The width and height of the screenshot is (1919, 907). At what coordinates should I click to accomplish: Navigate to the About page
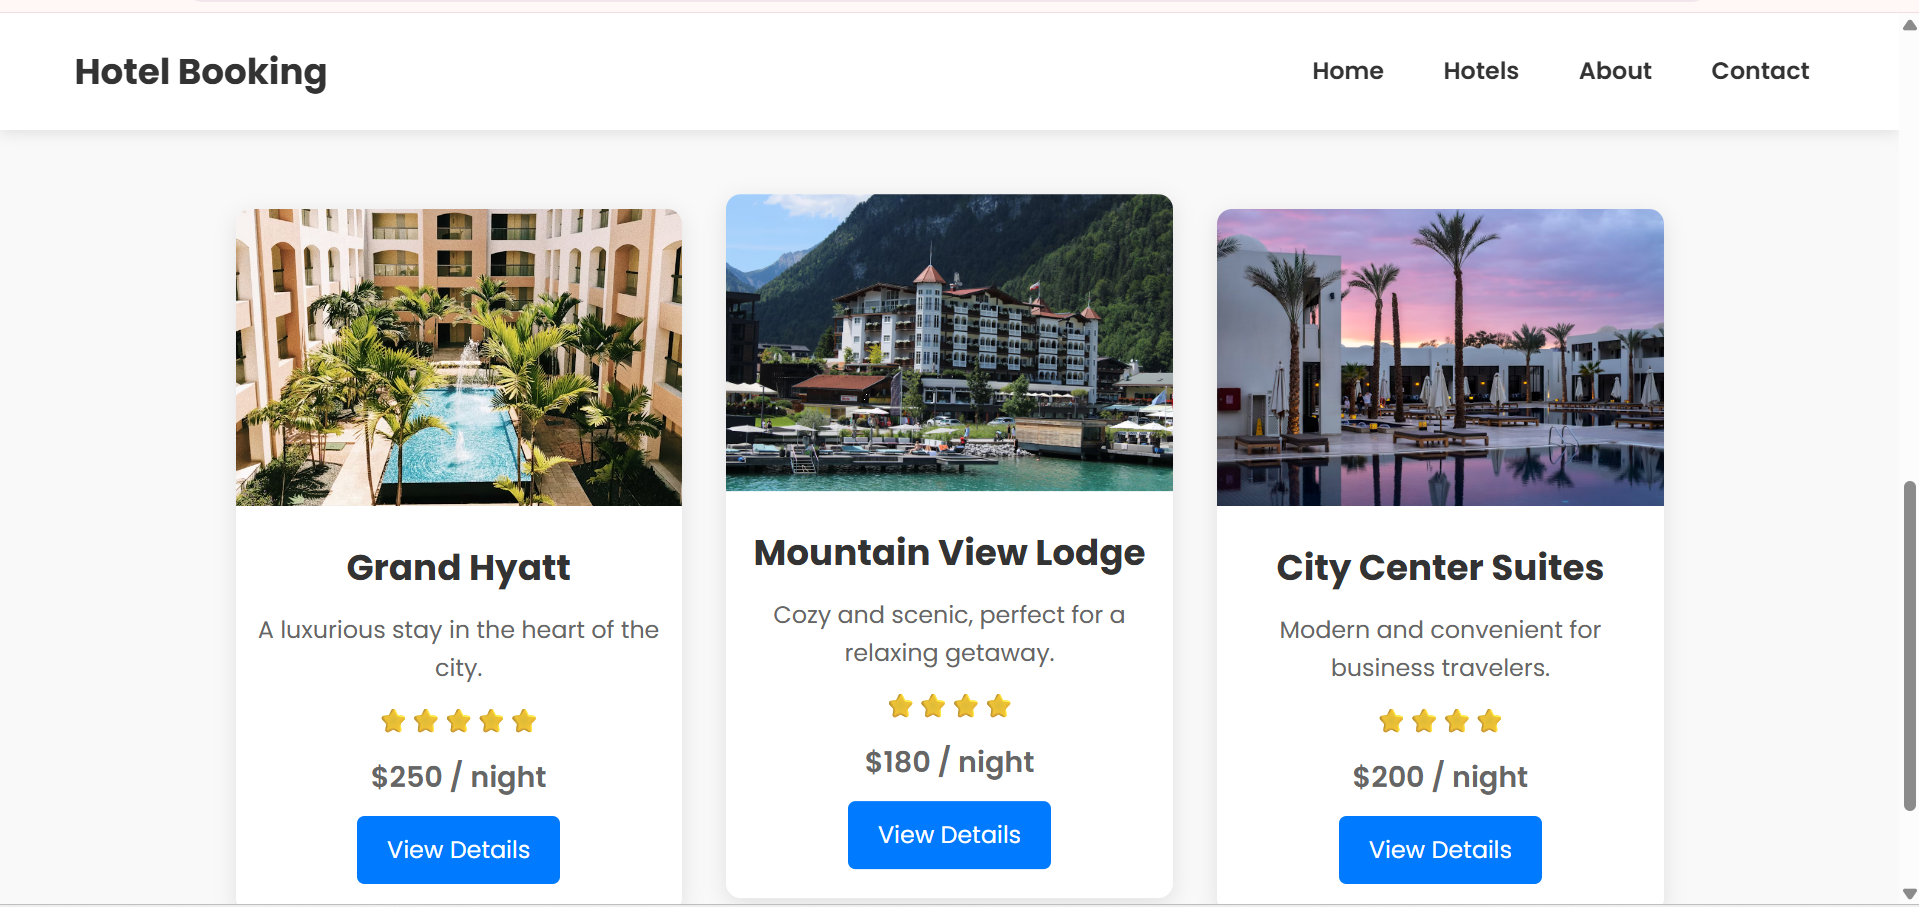[x=1614, y=71]
